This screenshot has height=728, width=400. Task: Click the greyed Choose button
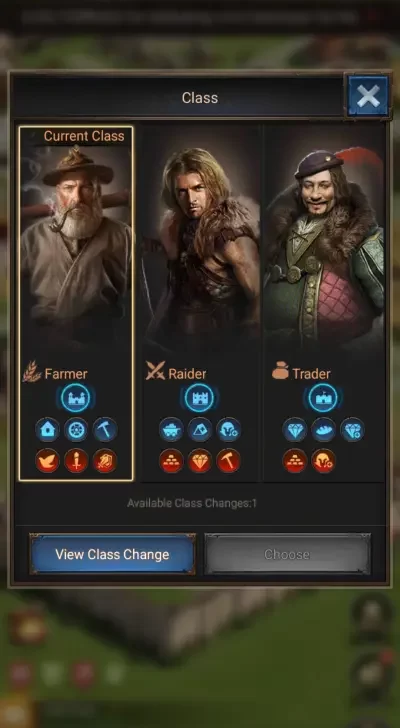[287, 554]
